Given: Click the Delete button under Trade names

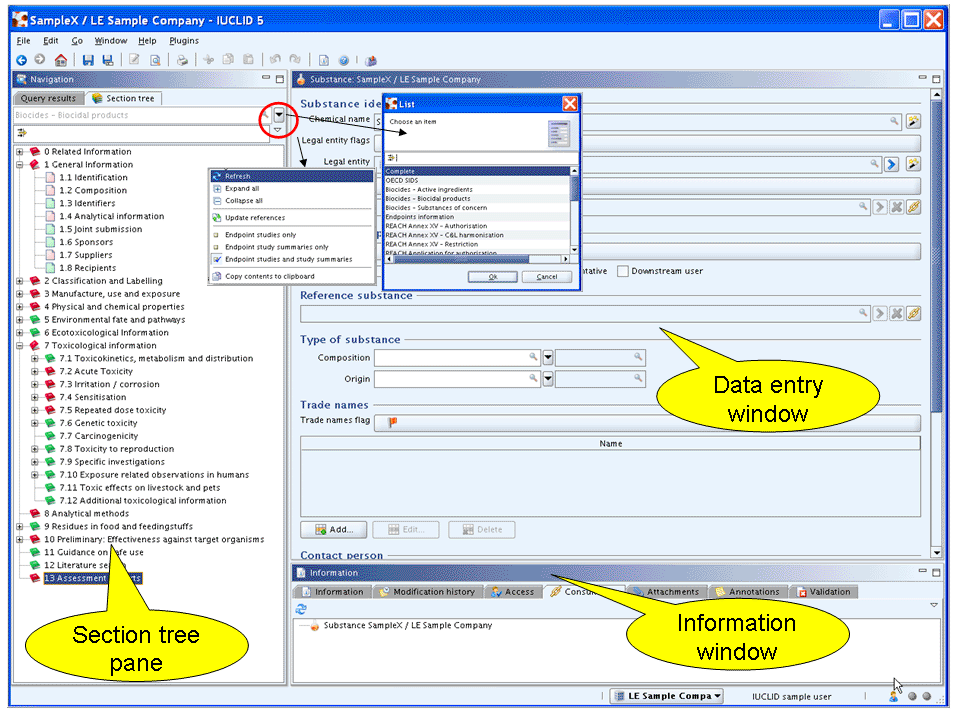Looking at the screenshot, I should coord(481,529).
